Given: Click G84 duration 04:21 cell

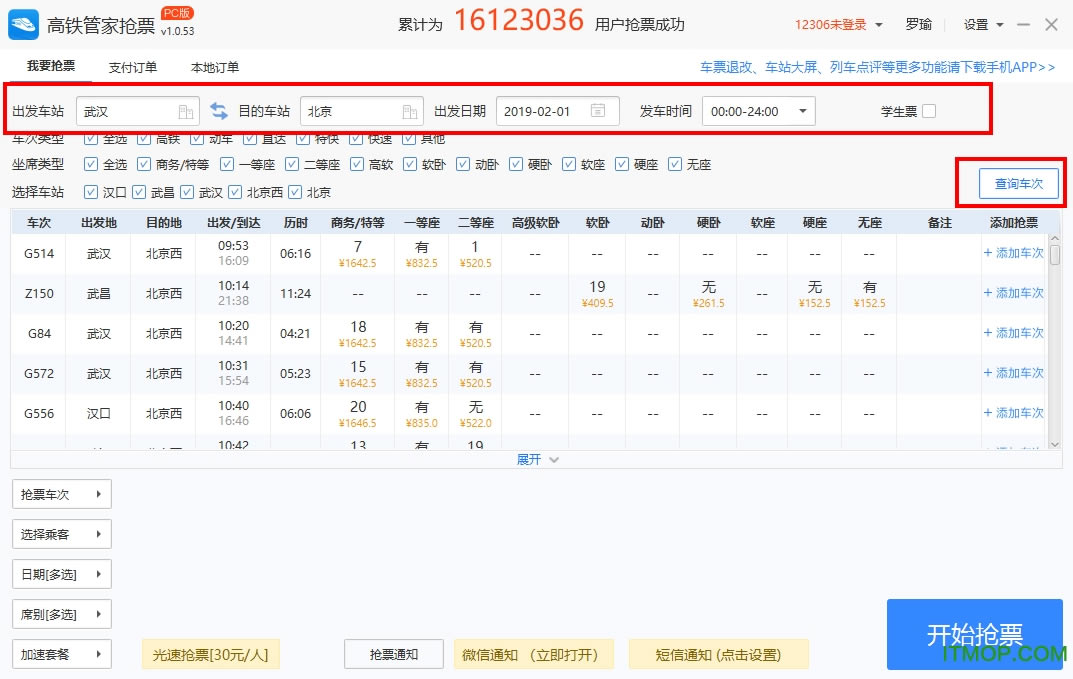Looking at the screenshot, I should pos(296,333).
